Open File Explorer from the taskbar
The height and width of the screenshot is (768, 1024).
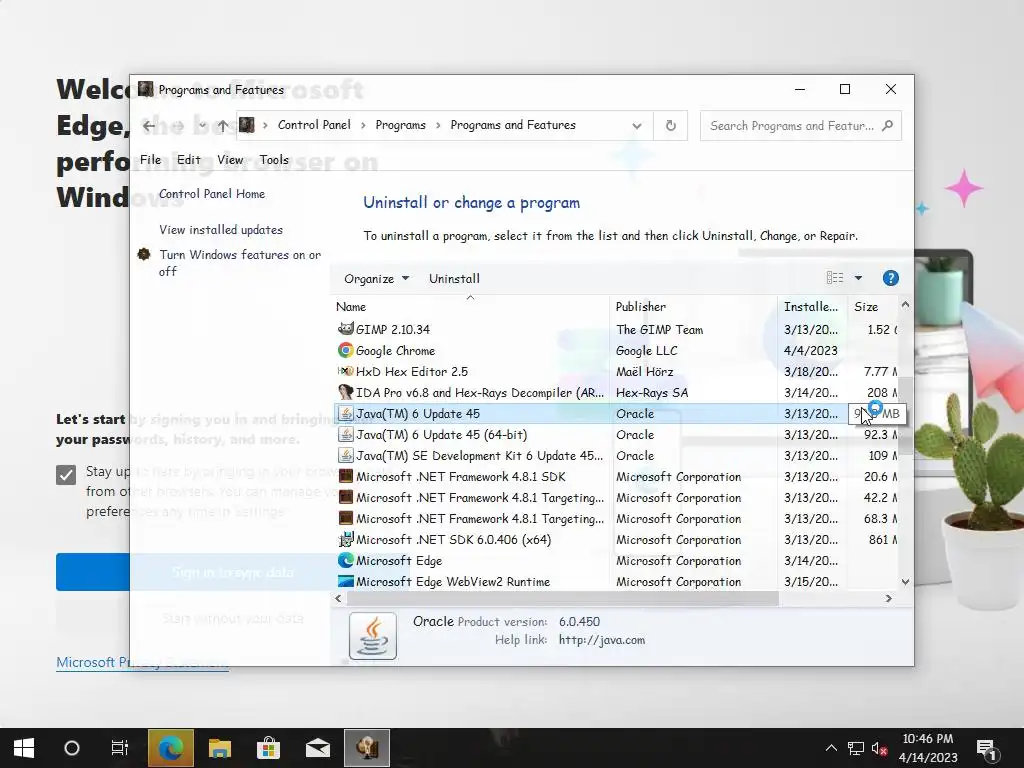[219, 748]
